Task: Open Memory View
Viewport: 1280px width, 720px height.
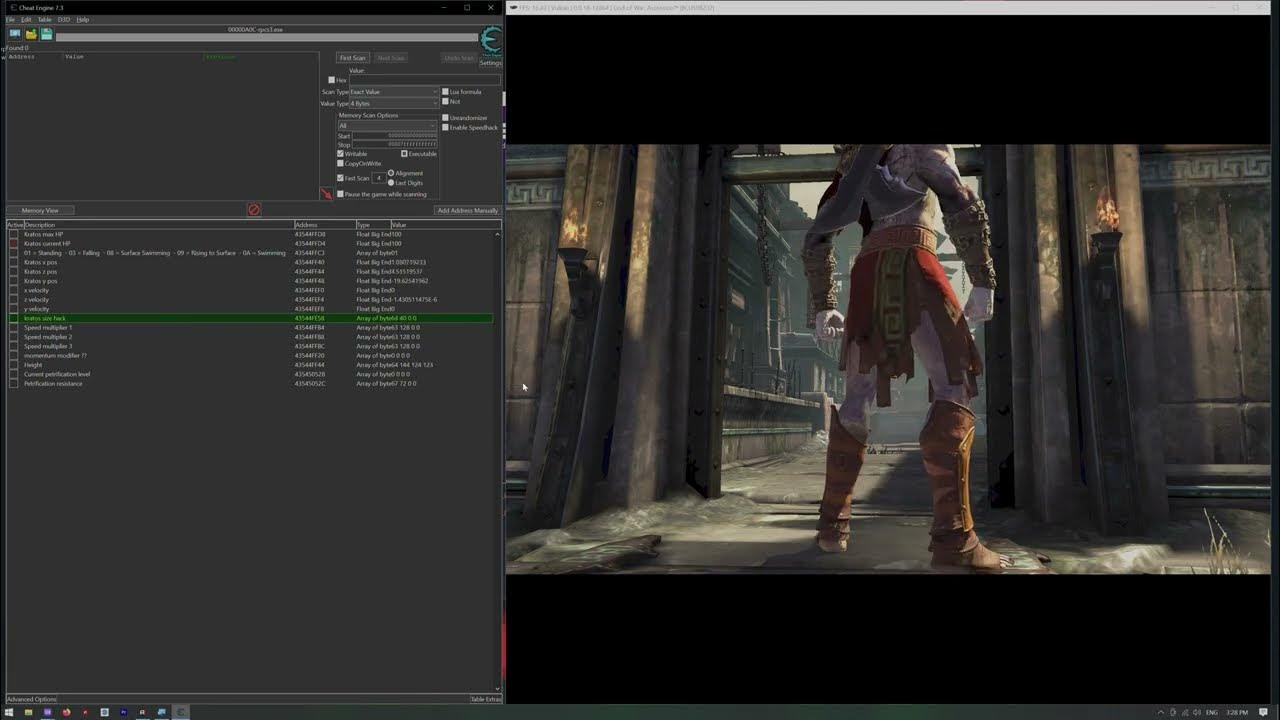Action: point(40,210)
